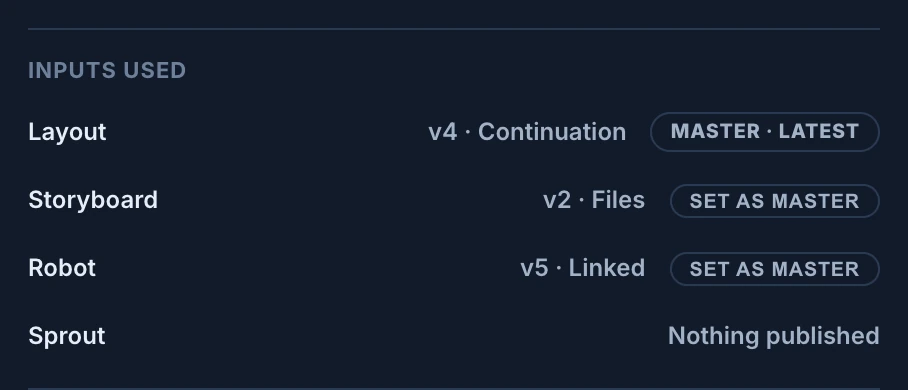Click the MASTER · LATEST badge for Layout
908x390 pixels.
point(764,132)
